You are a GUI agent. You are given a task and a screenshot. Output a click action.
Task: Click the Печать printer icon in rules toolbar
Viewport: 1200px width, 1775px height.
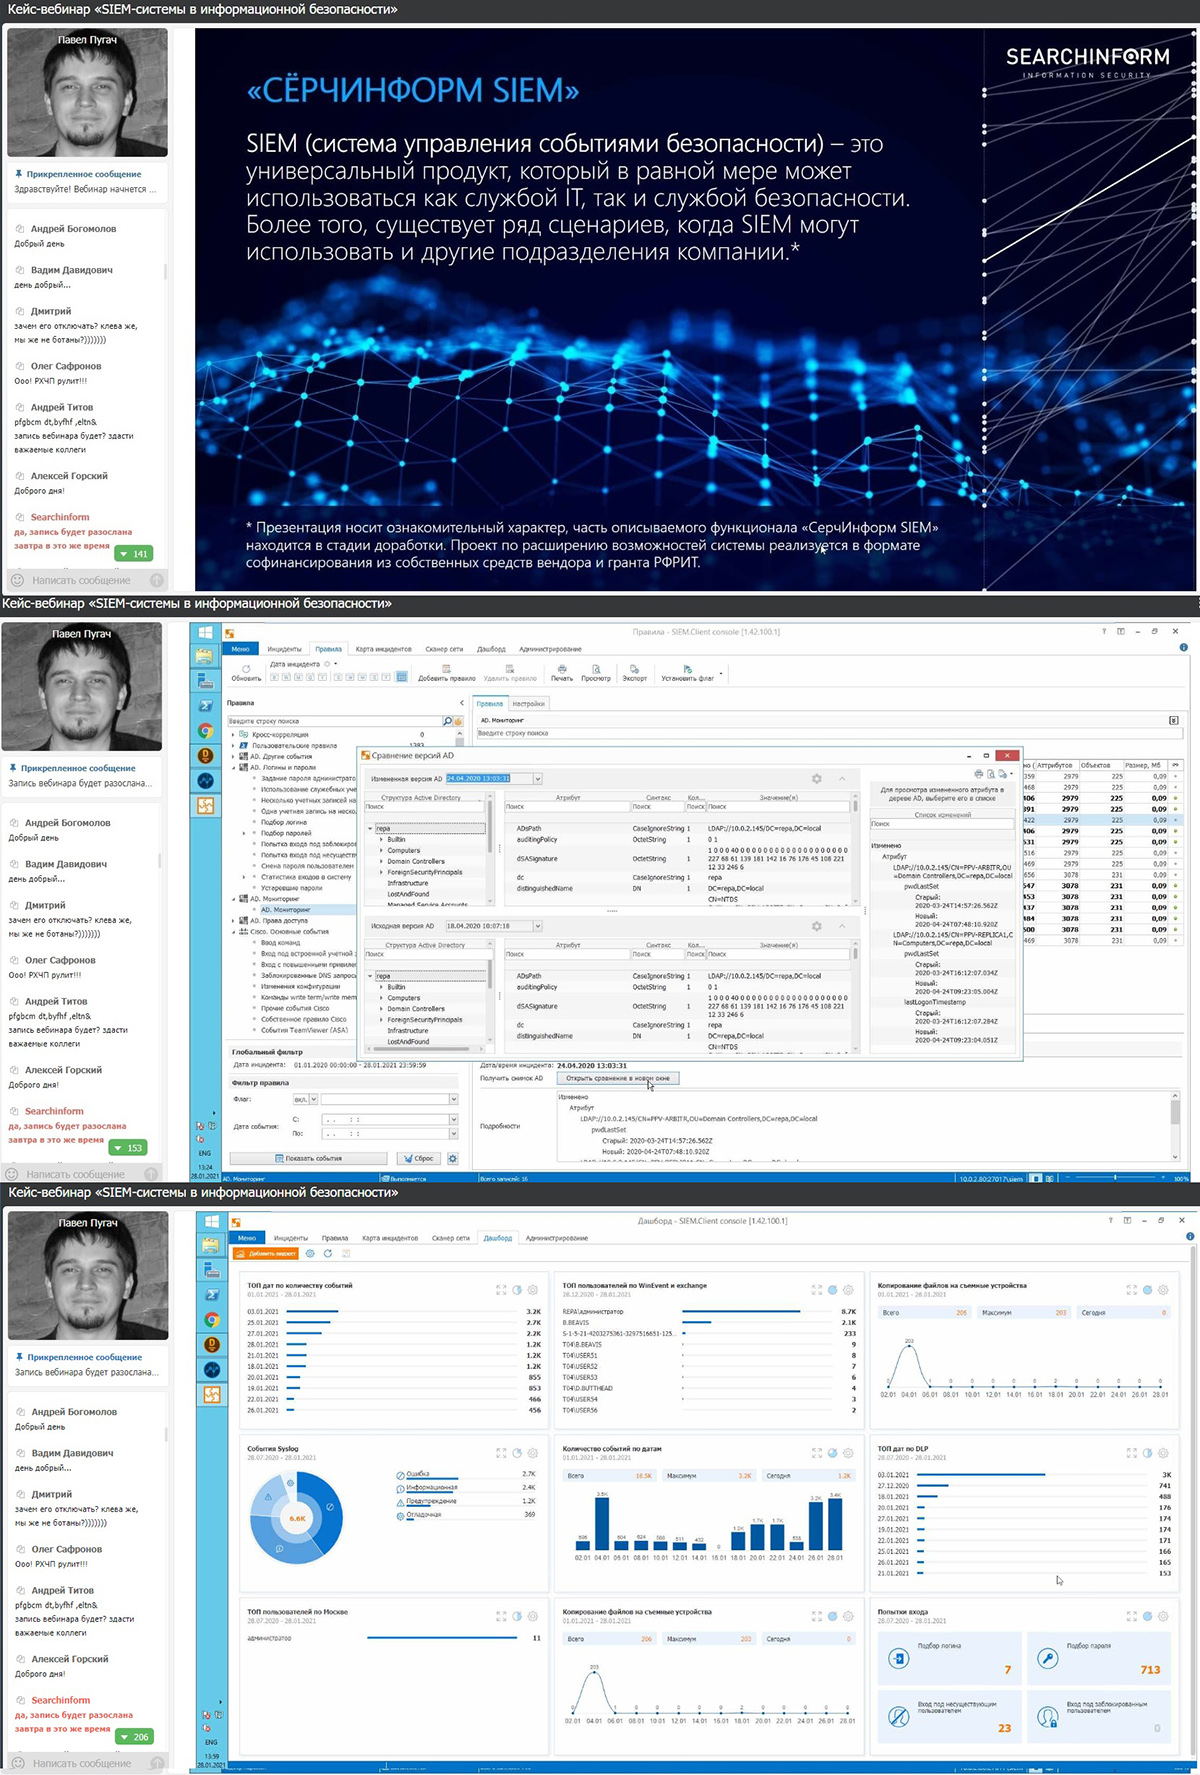562,668
